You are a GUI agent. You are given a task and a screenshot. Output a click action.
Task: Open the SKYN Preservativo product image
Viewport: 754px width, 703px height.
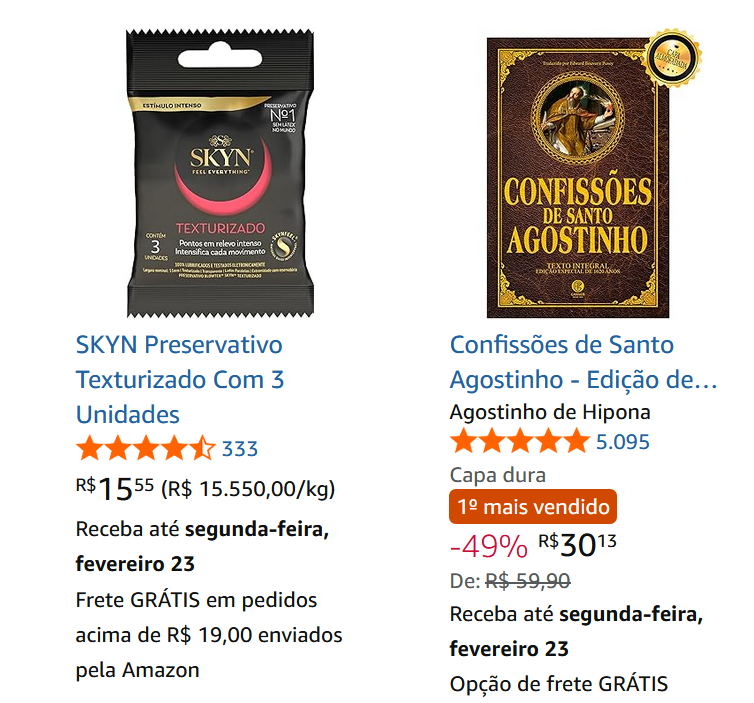pyautogui.click(x=220, y=173)
